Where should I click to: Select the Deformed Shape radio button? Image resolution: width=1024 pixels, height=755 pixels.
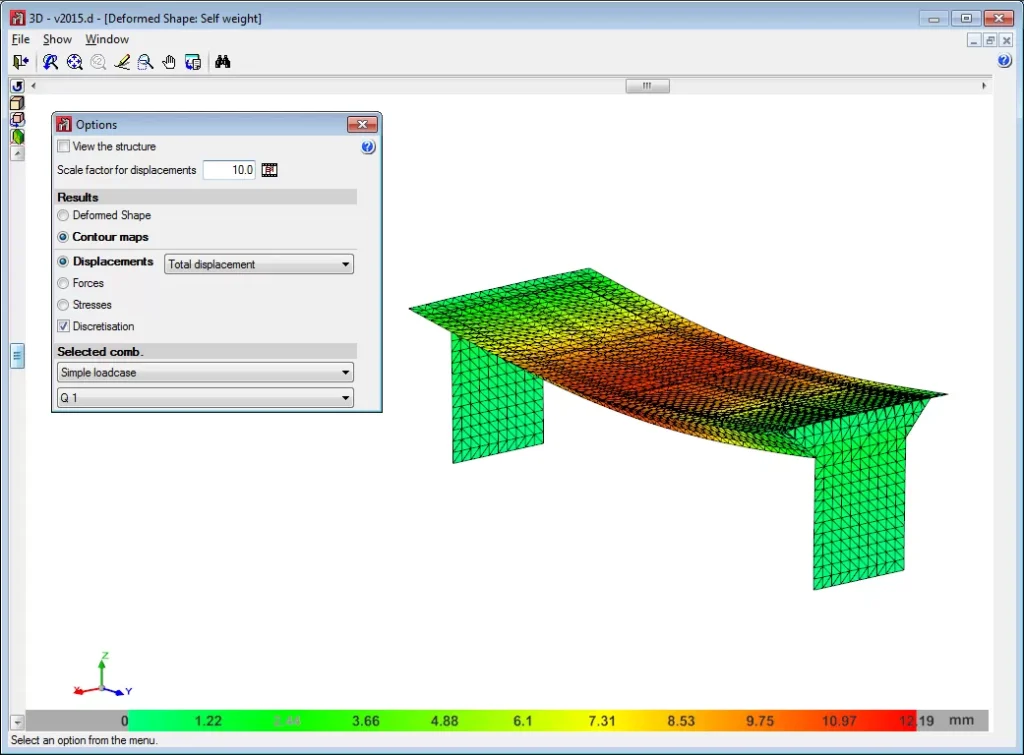click(64, 215)
